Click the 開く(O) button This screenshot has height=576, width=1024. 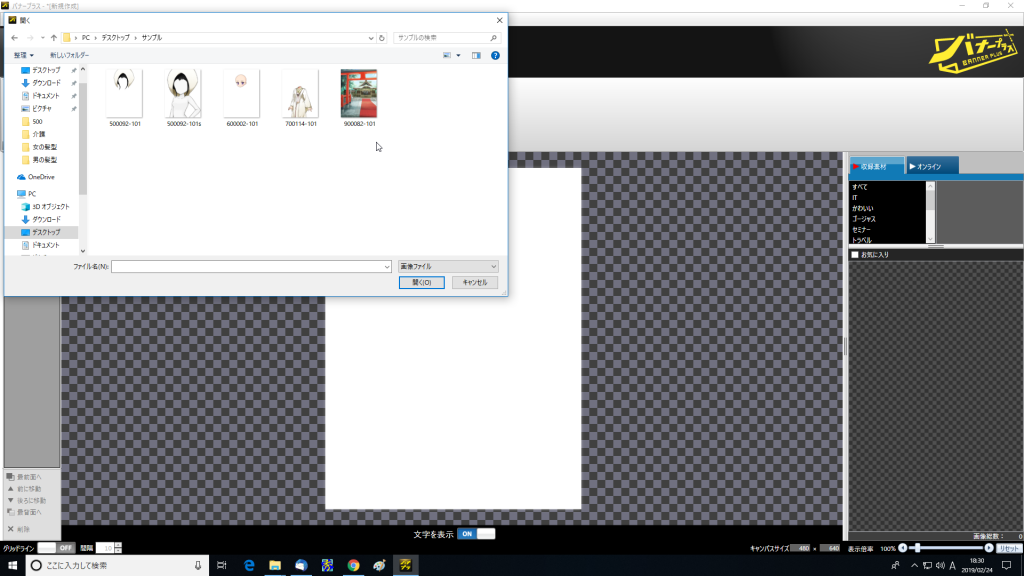coord(421,283)
